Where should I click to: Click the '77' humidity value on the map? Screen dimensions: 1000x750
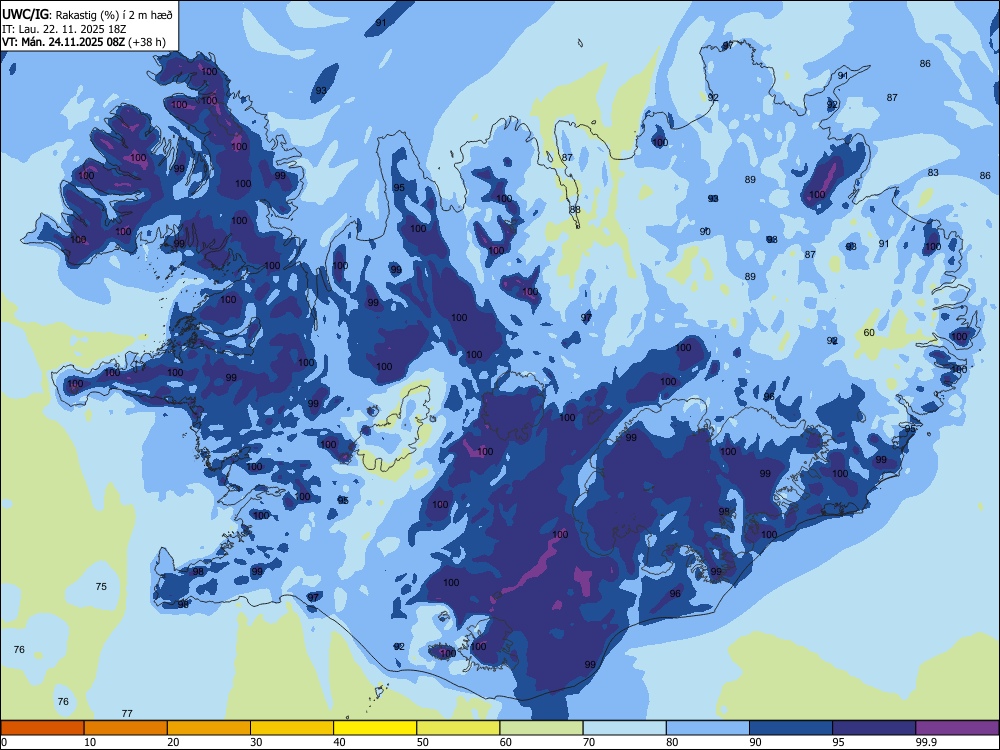point(127,713)
